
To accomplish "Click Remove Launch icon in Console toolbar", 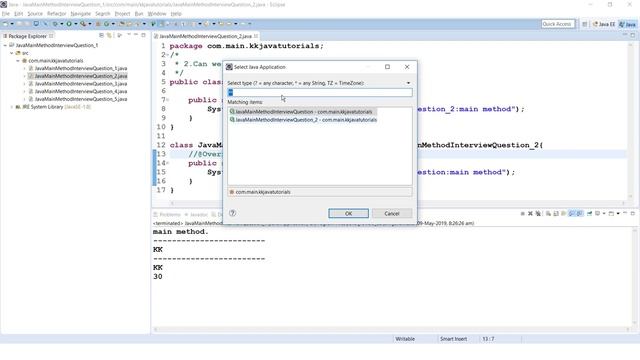I will 530,213.
